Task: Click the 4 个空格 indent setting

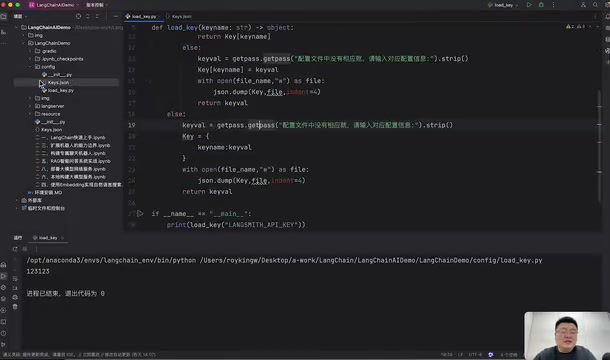Action: pyautogui.click(x=509, y=355)
